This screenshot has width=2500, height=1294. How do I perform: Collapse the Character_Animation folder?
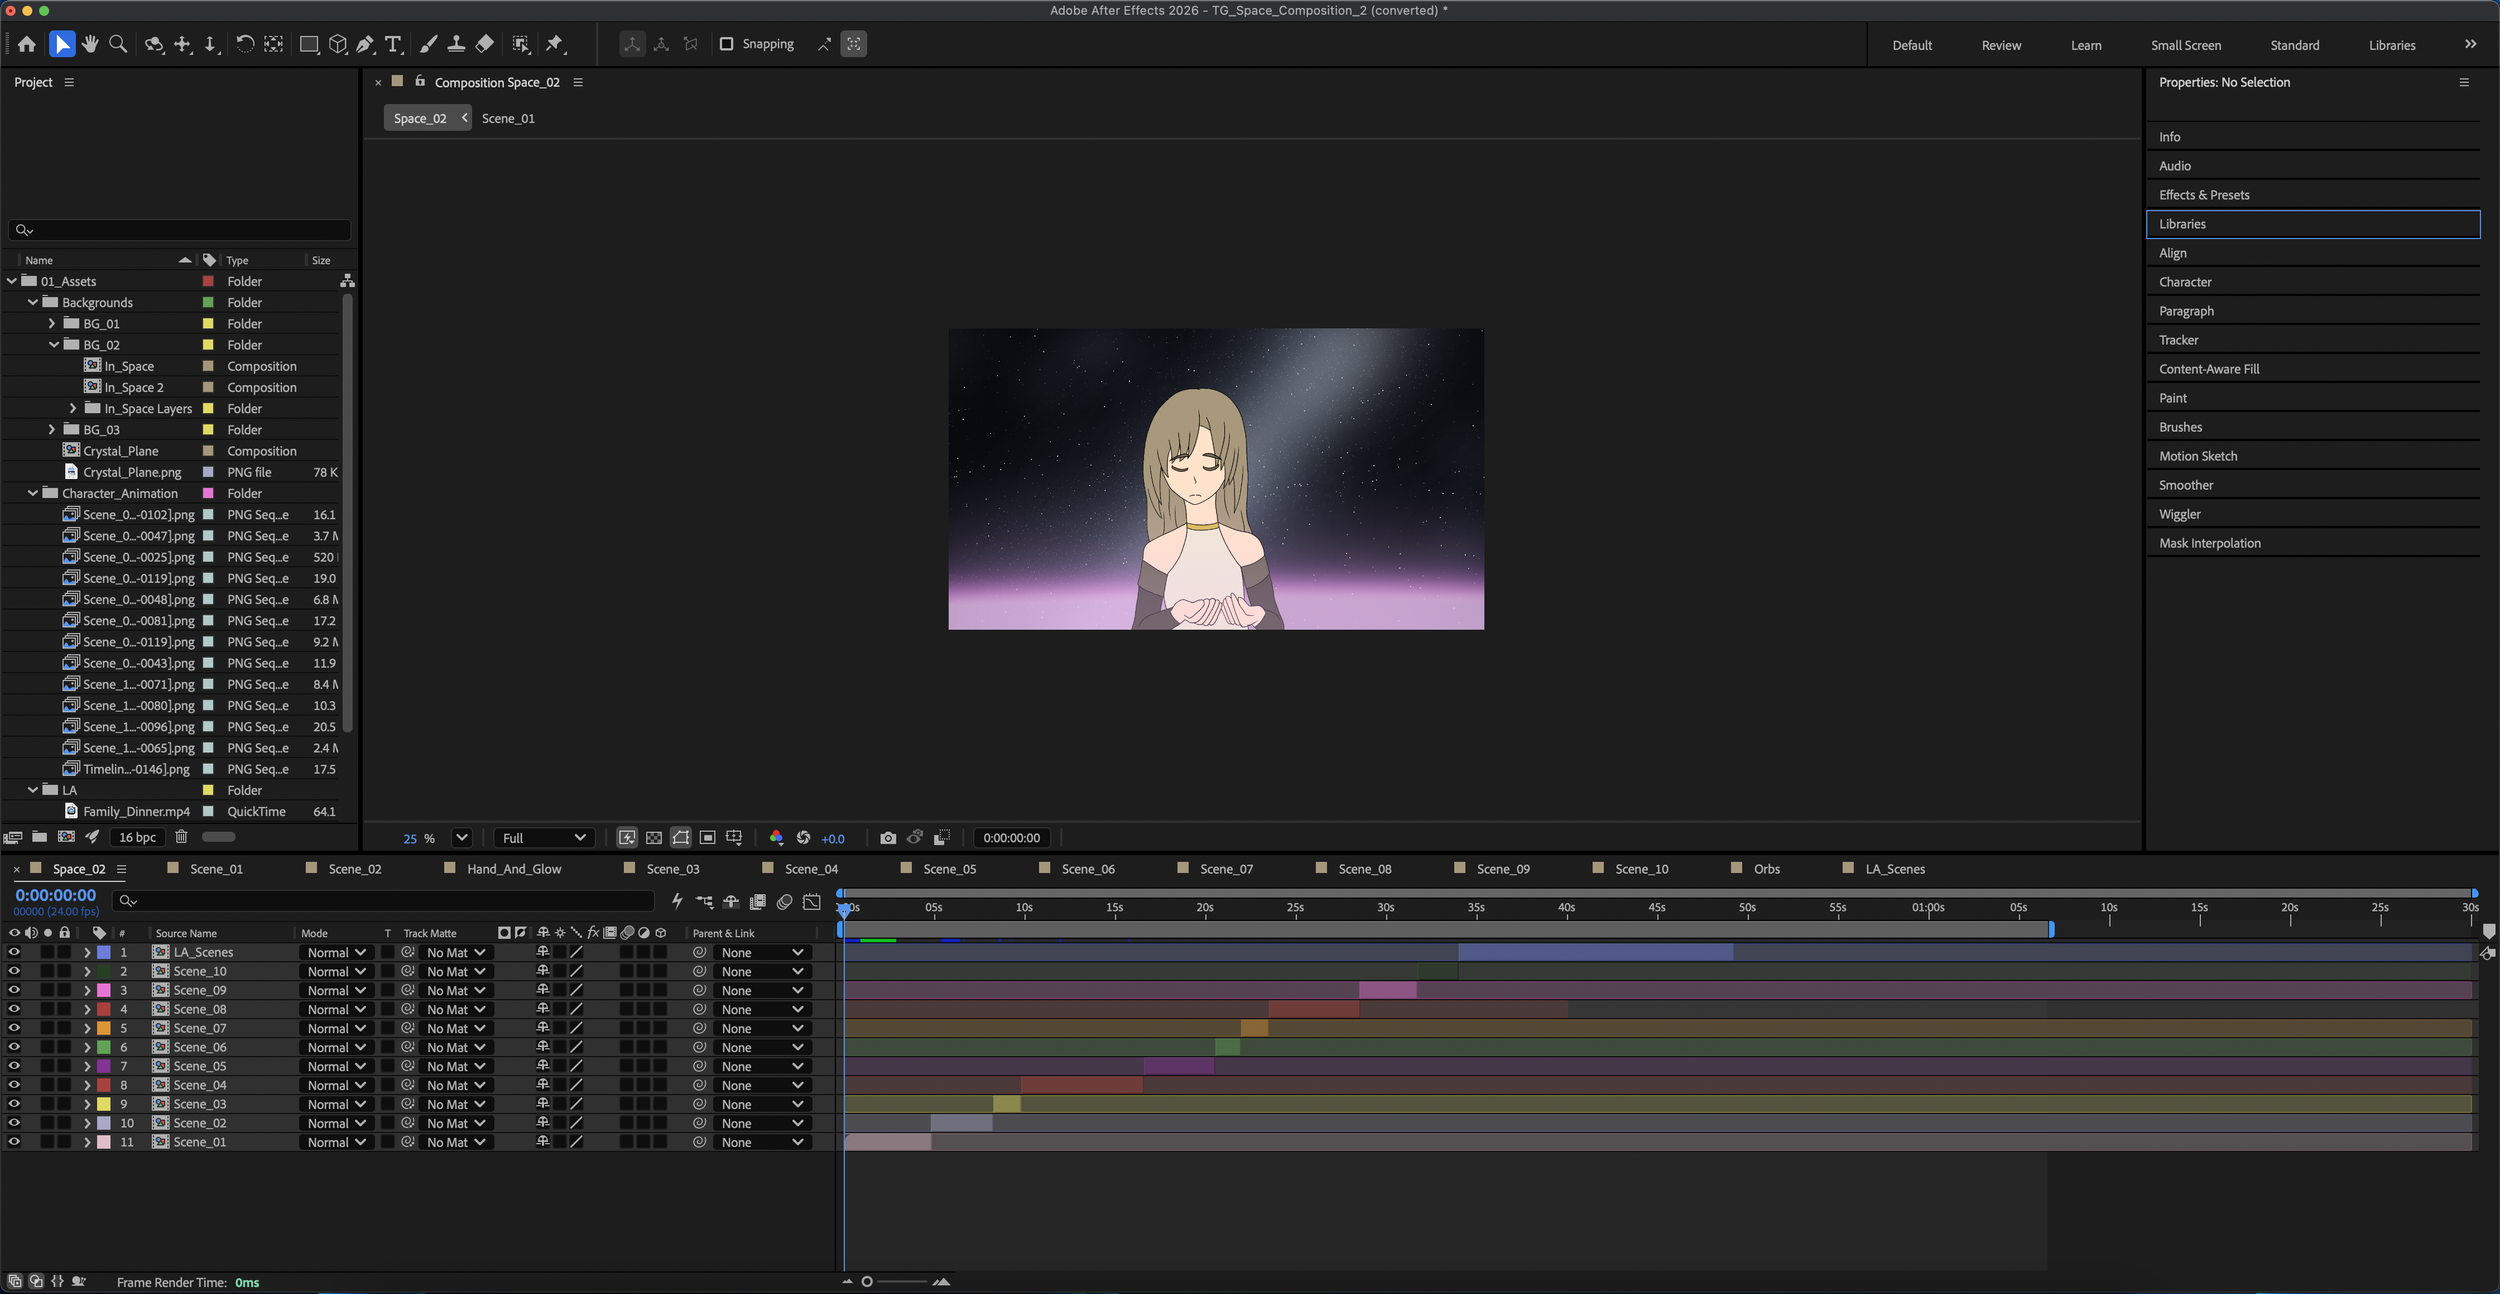point(33,493)
